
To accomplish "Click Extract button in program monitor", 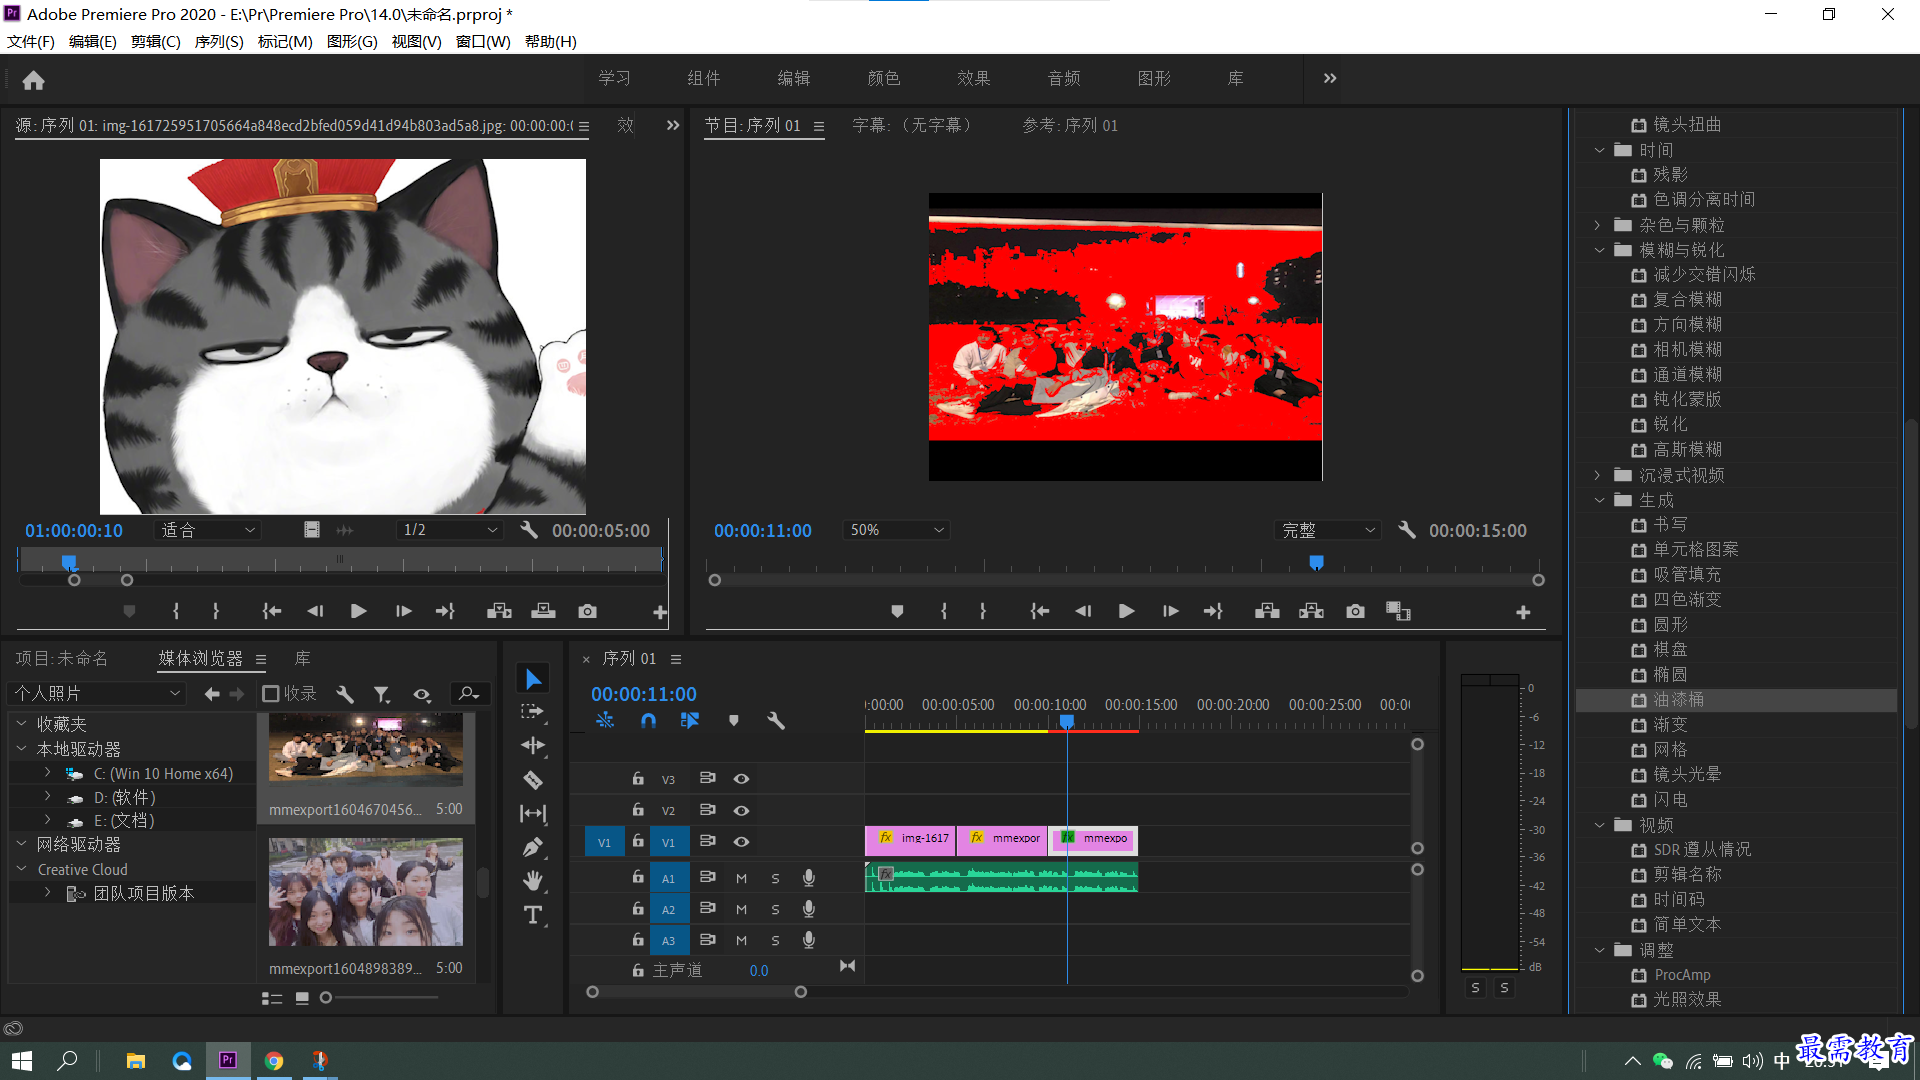I will (x=1311, y=611).
